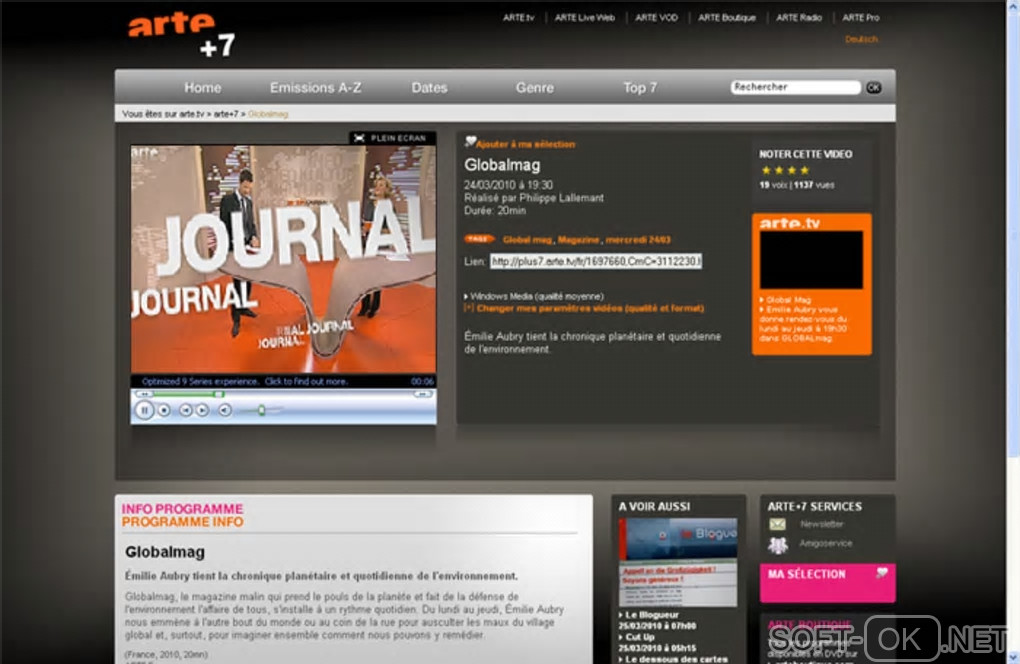Click the rewind button left of seek bar
Screen dimensions: 1020x664
coord(144,394)
